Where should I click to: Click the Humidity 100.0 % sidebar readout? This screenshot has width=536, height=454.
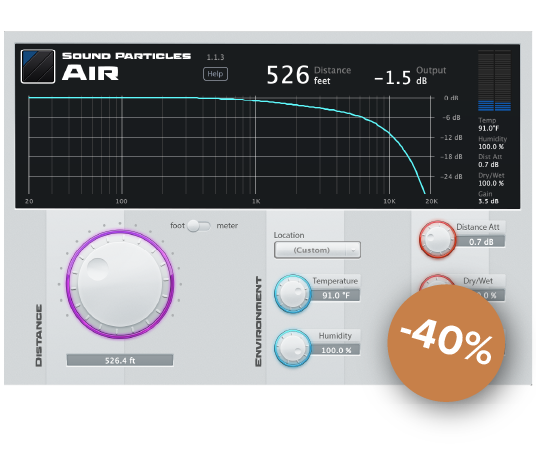coord(492,143)
